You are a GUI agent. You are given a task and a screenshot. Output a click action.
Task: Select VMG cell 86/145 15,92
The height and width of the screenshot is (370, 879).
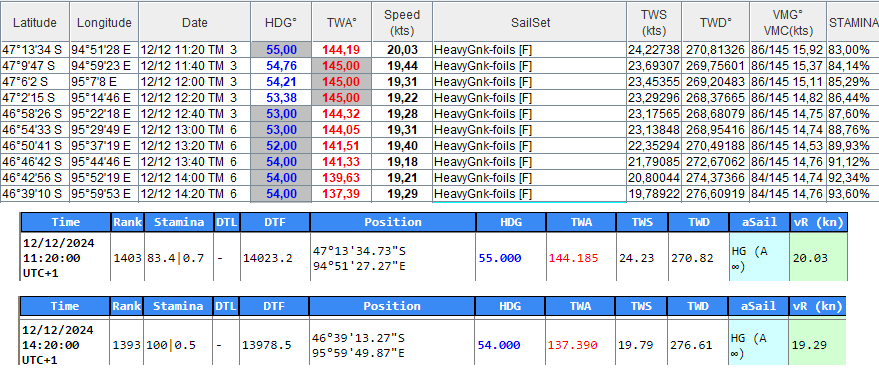coord(788,50)
